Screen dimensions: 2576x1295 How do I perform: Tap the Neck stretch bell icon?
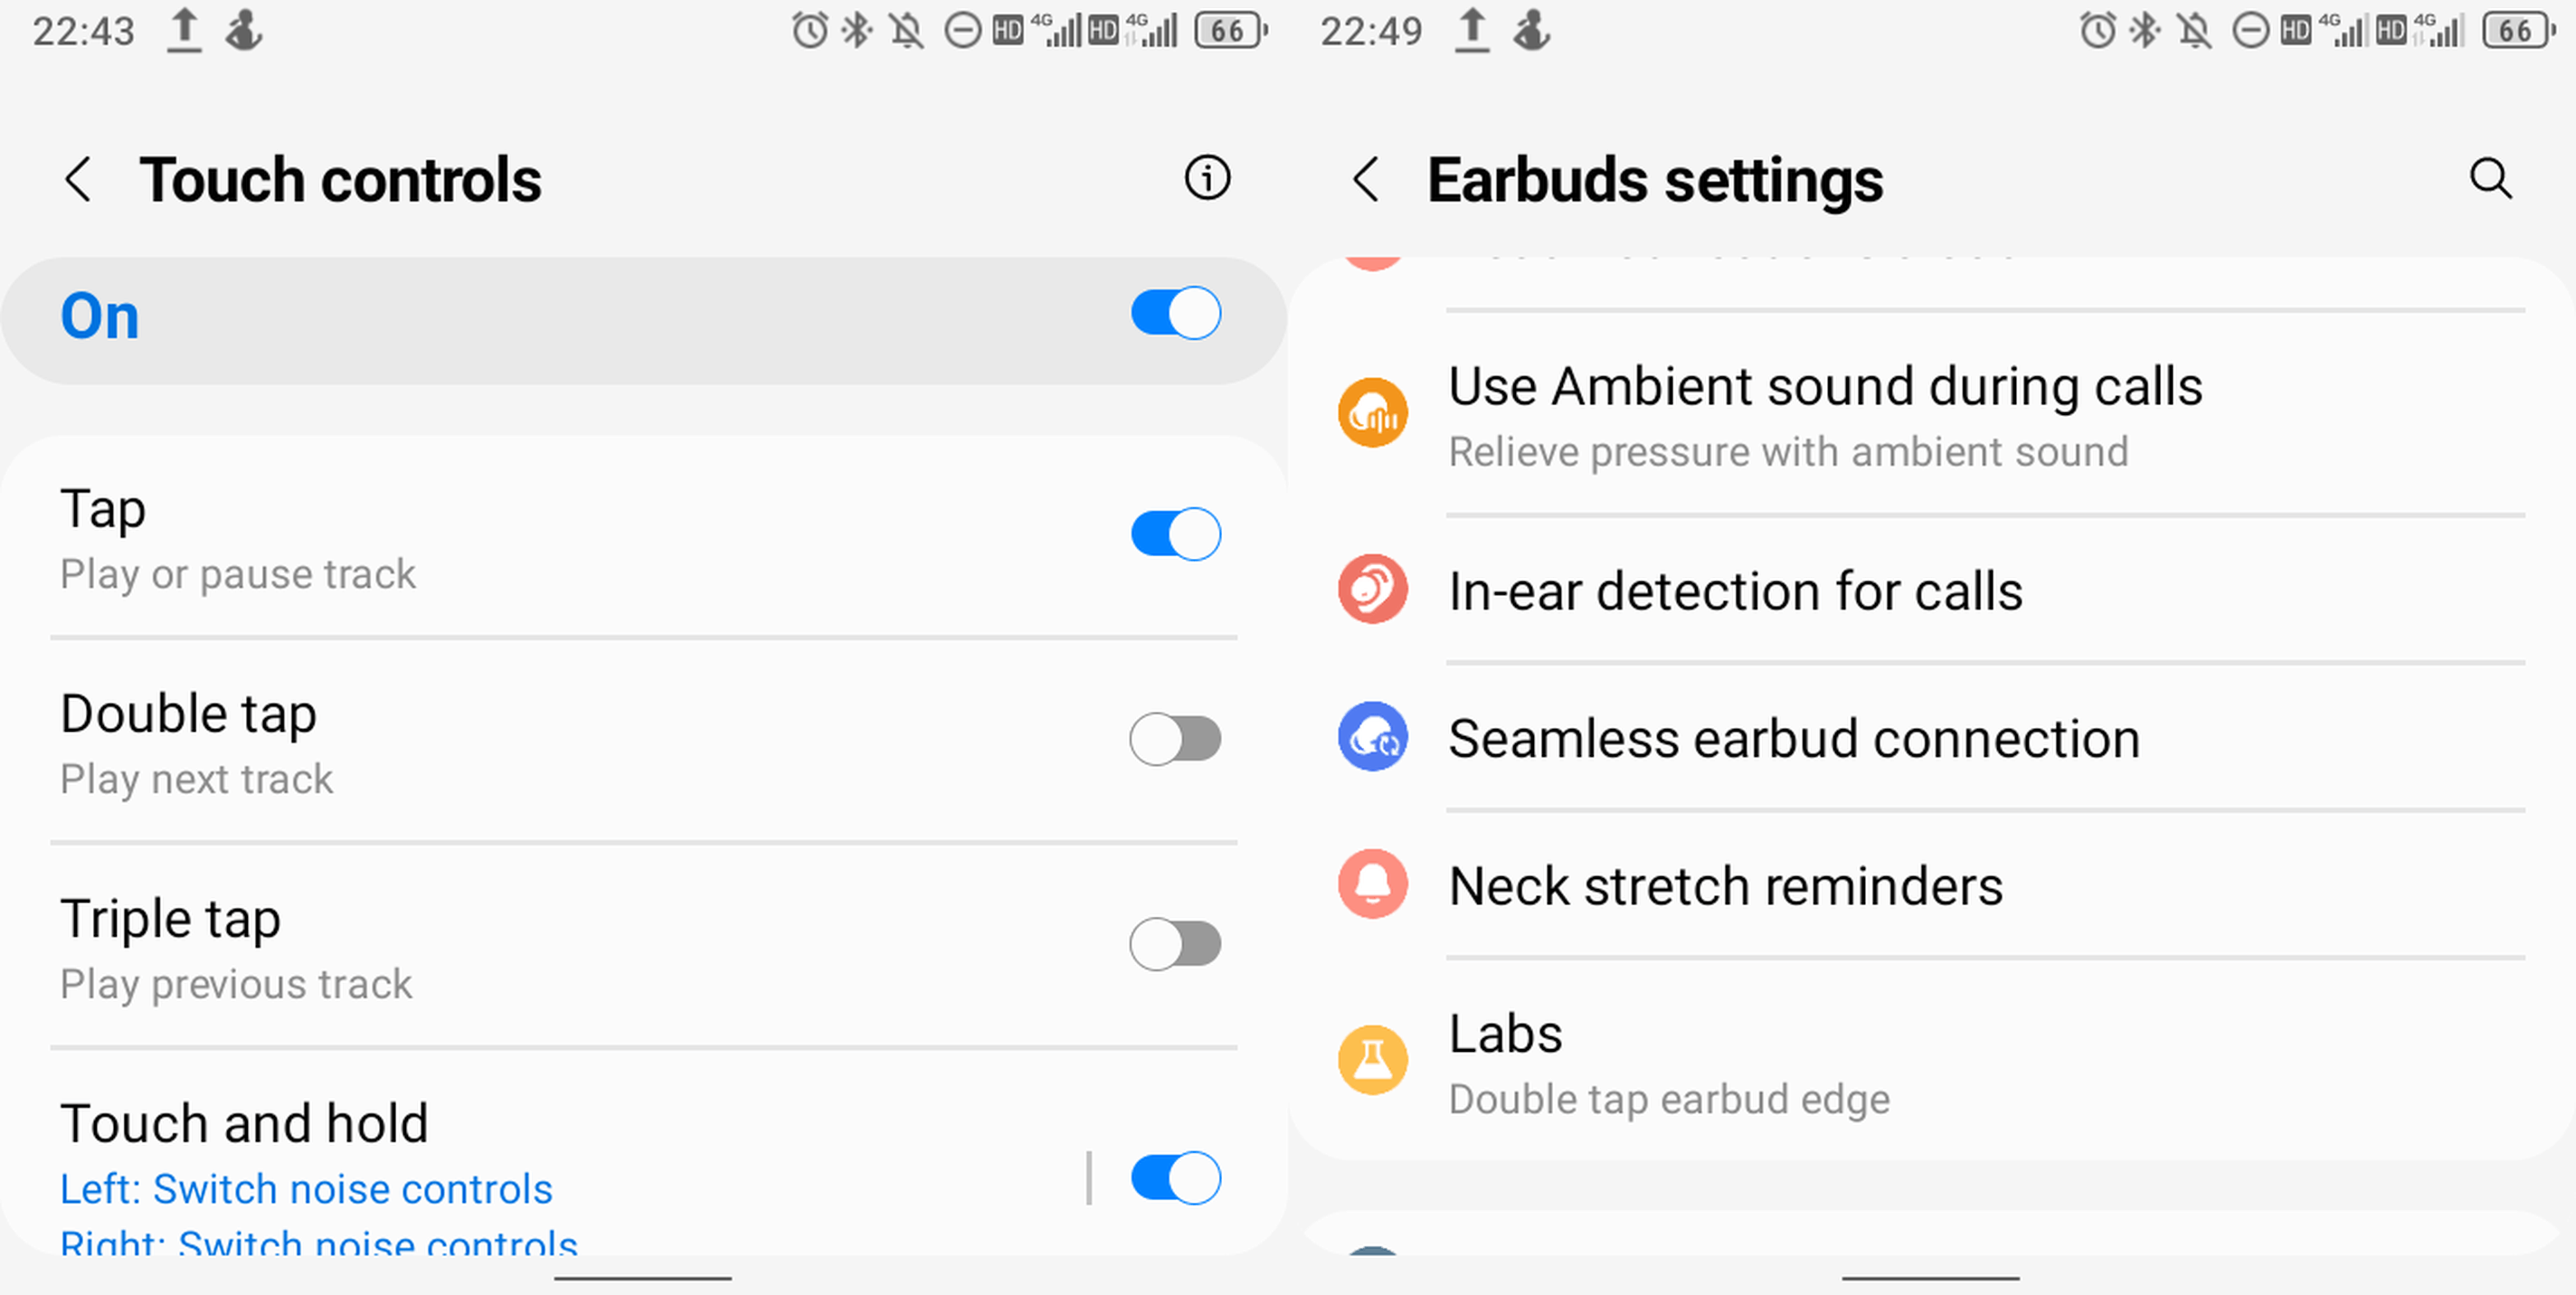tap(1373, 884)
